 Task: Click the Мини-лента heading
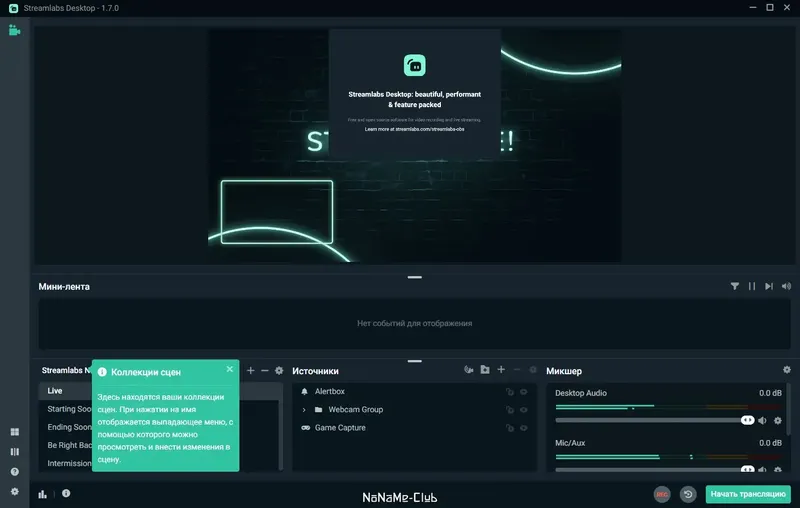64,287
